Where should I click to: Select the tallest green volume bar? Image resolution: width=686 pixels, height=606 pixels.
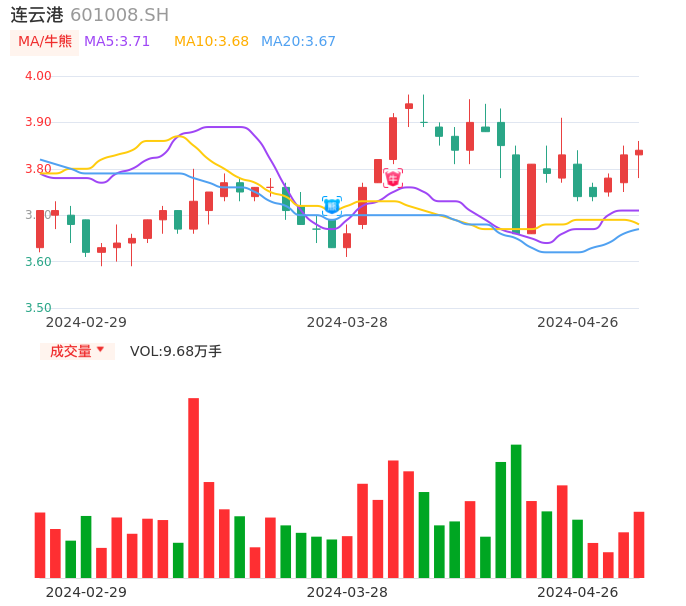pyautogui.click(x=516, y=511)
